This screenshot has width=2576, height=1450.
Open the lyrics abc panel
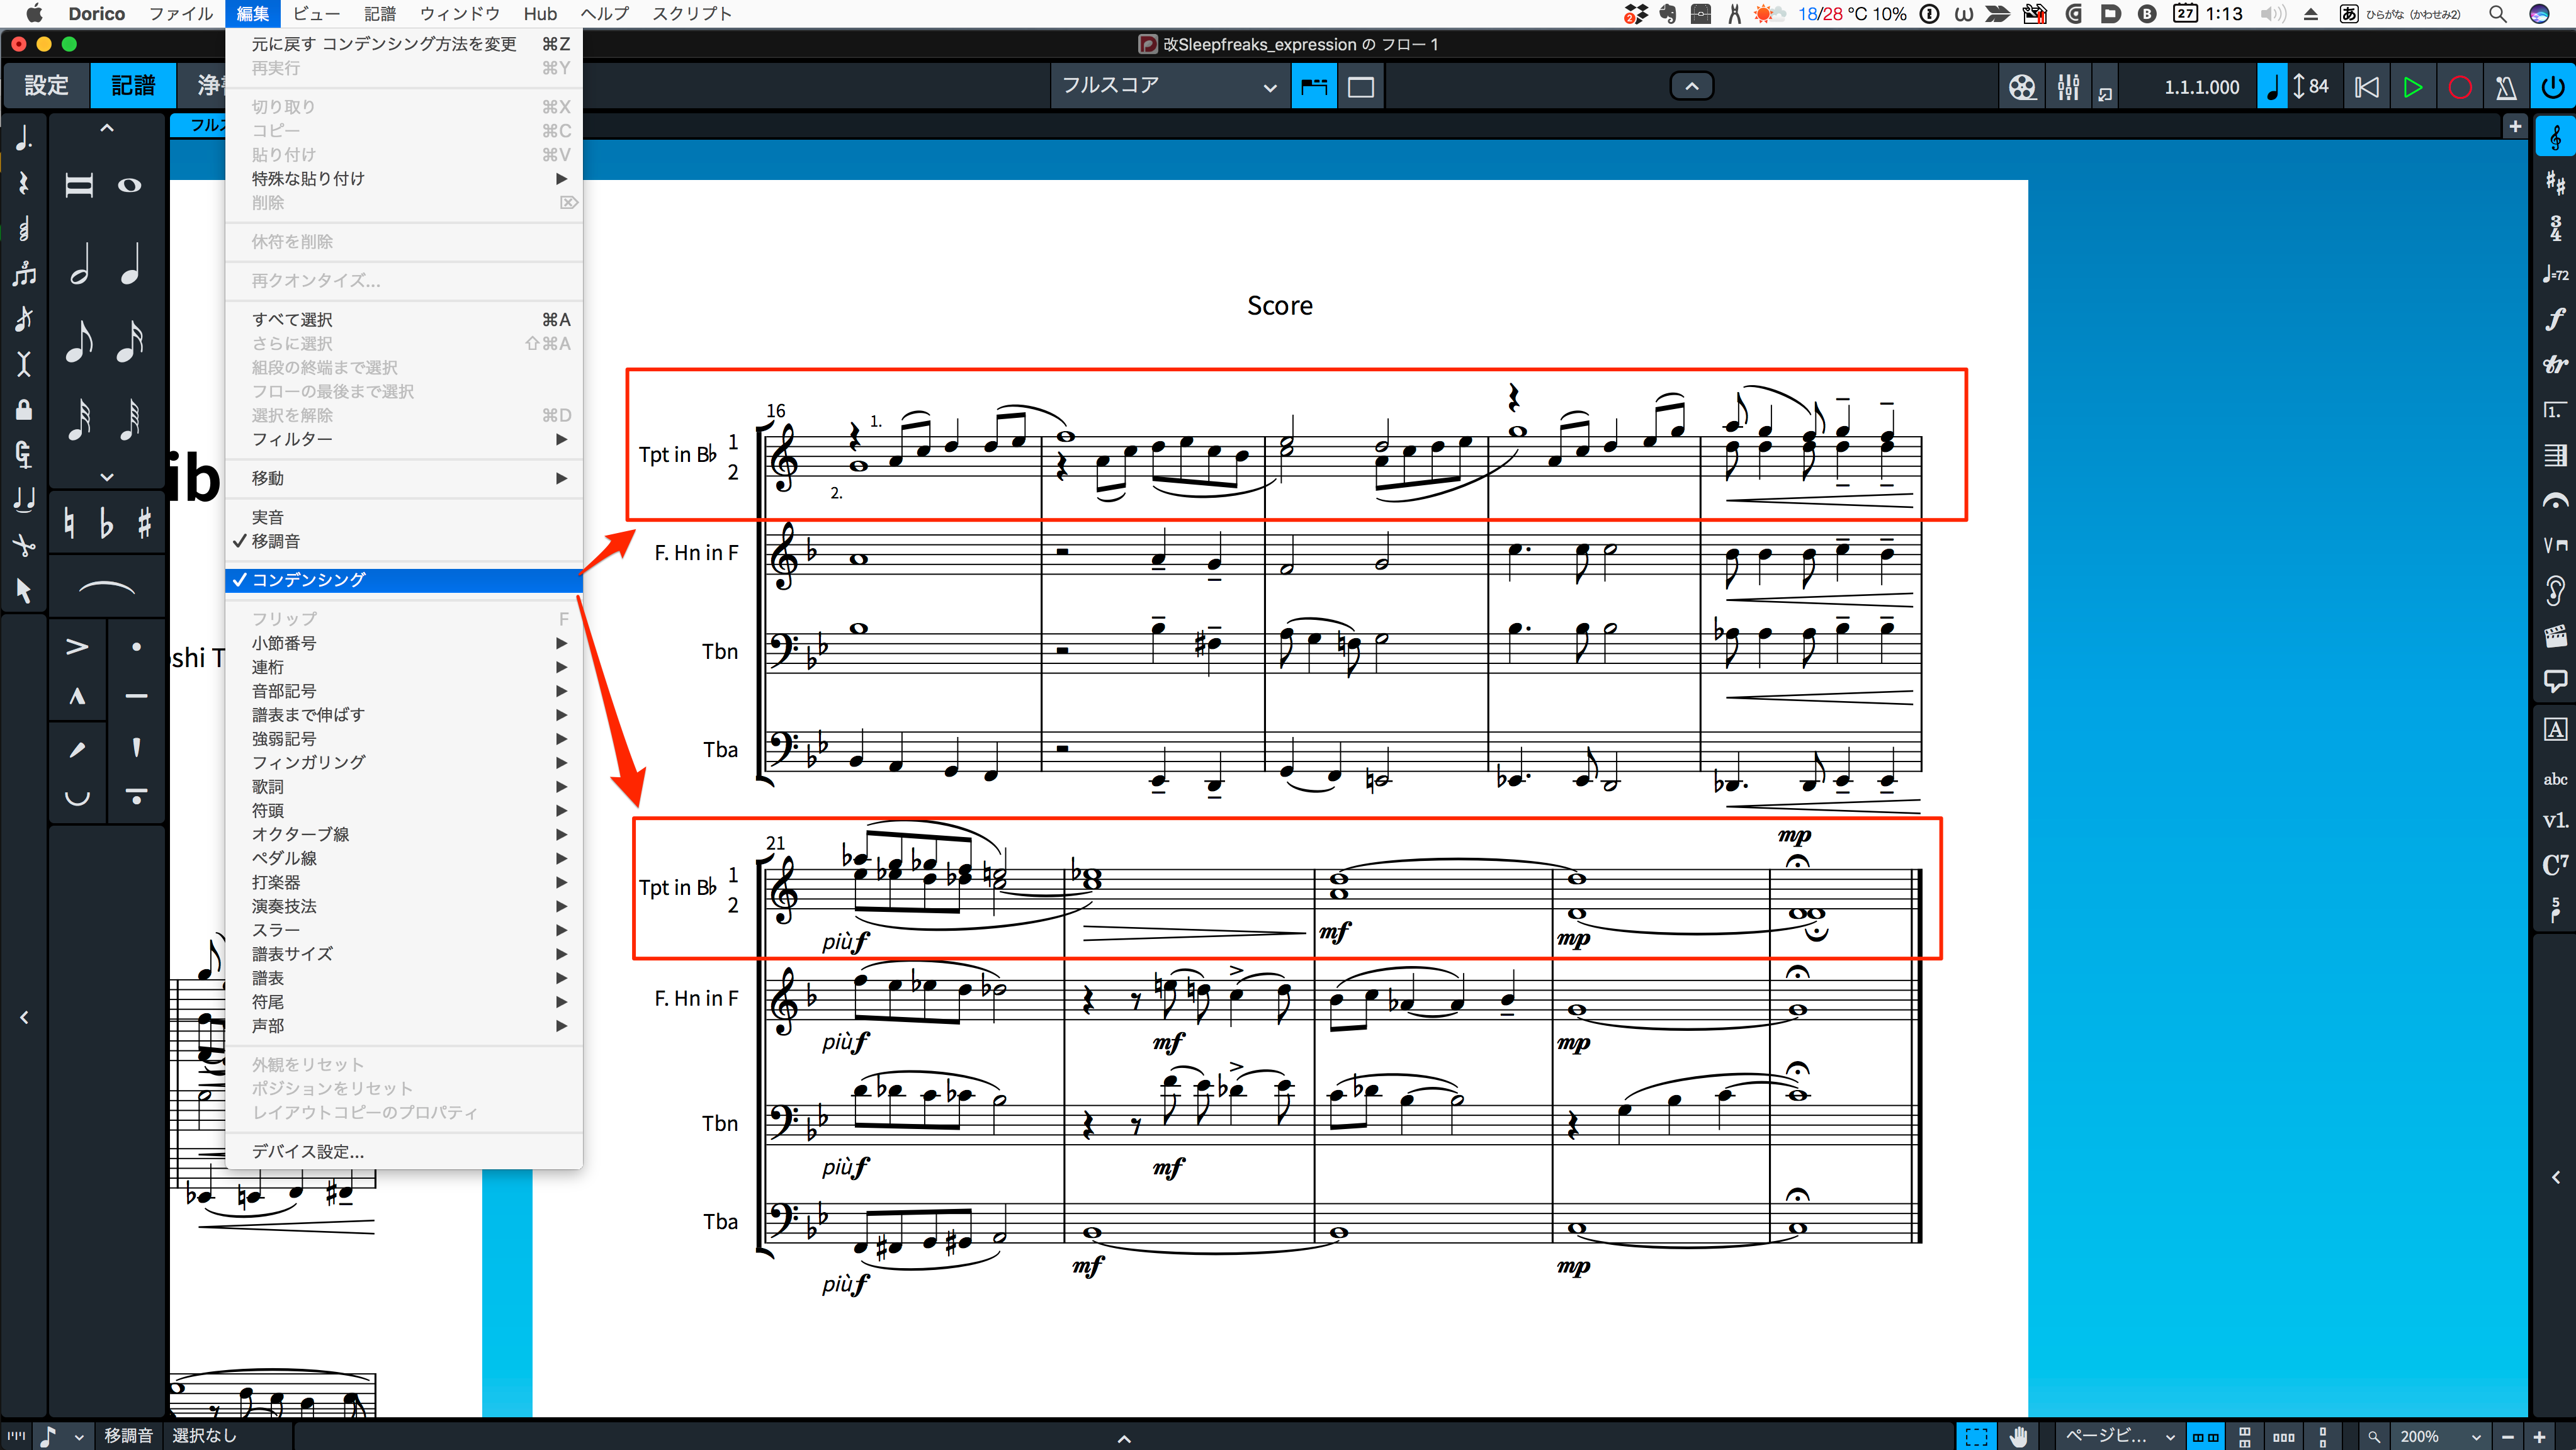(2555, 779)
